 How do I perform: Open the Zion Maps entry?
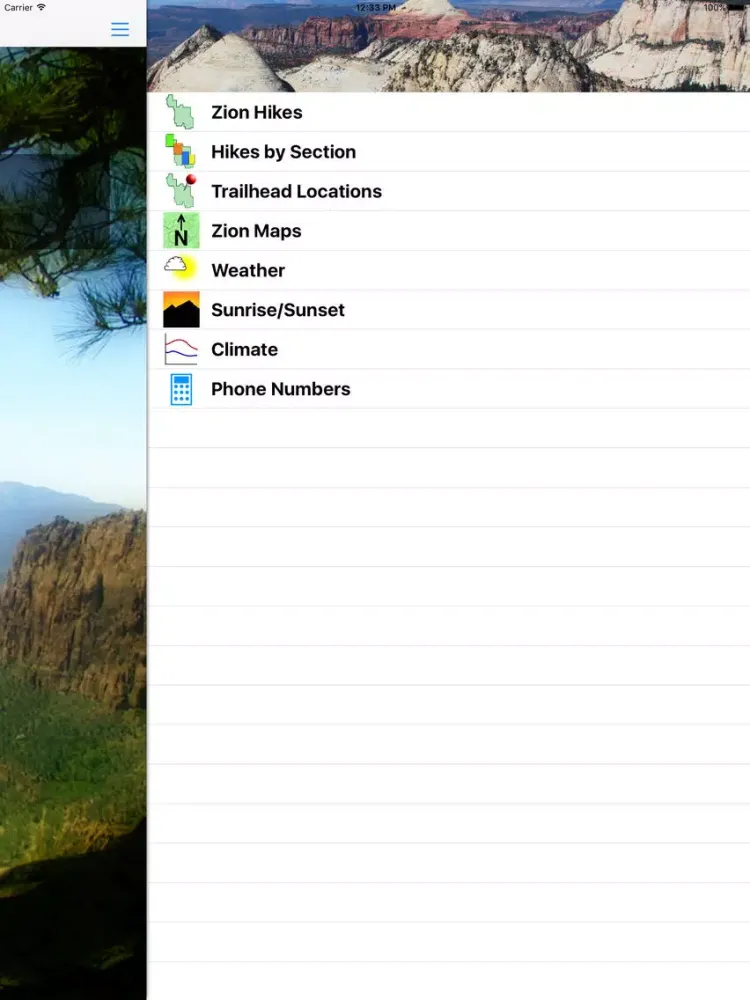pyautogui.click(x=448, y=231)
